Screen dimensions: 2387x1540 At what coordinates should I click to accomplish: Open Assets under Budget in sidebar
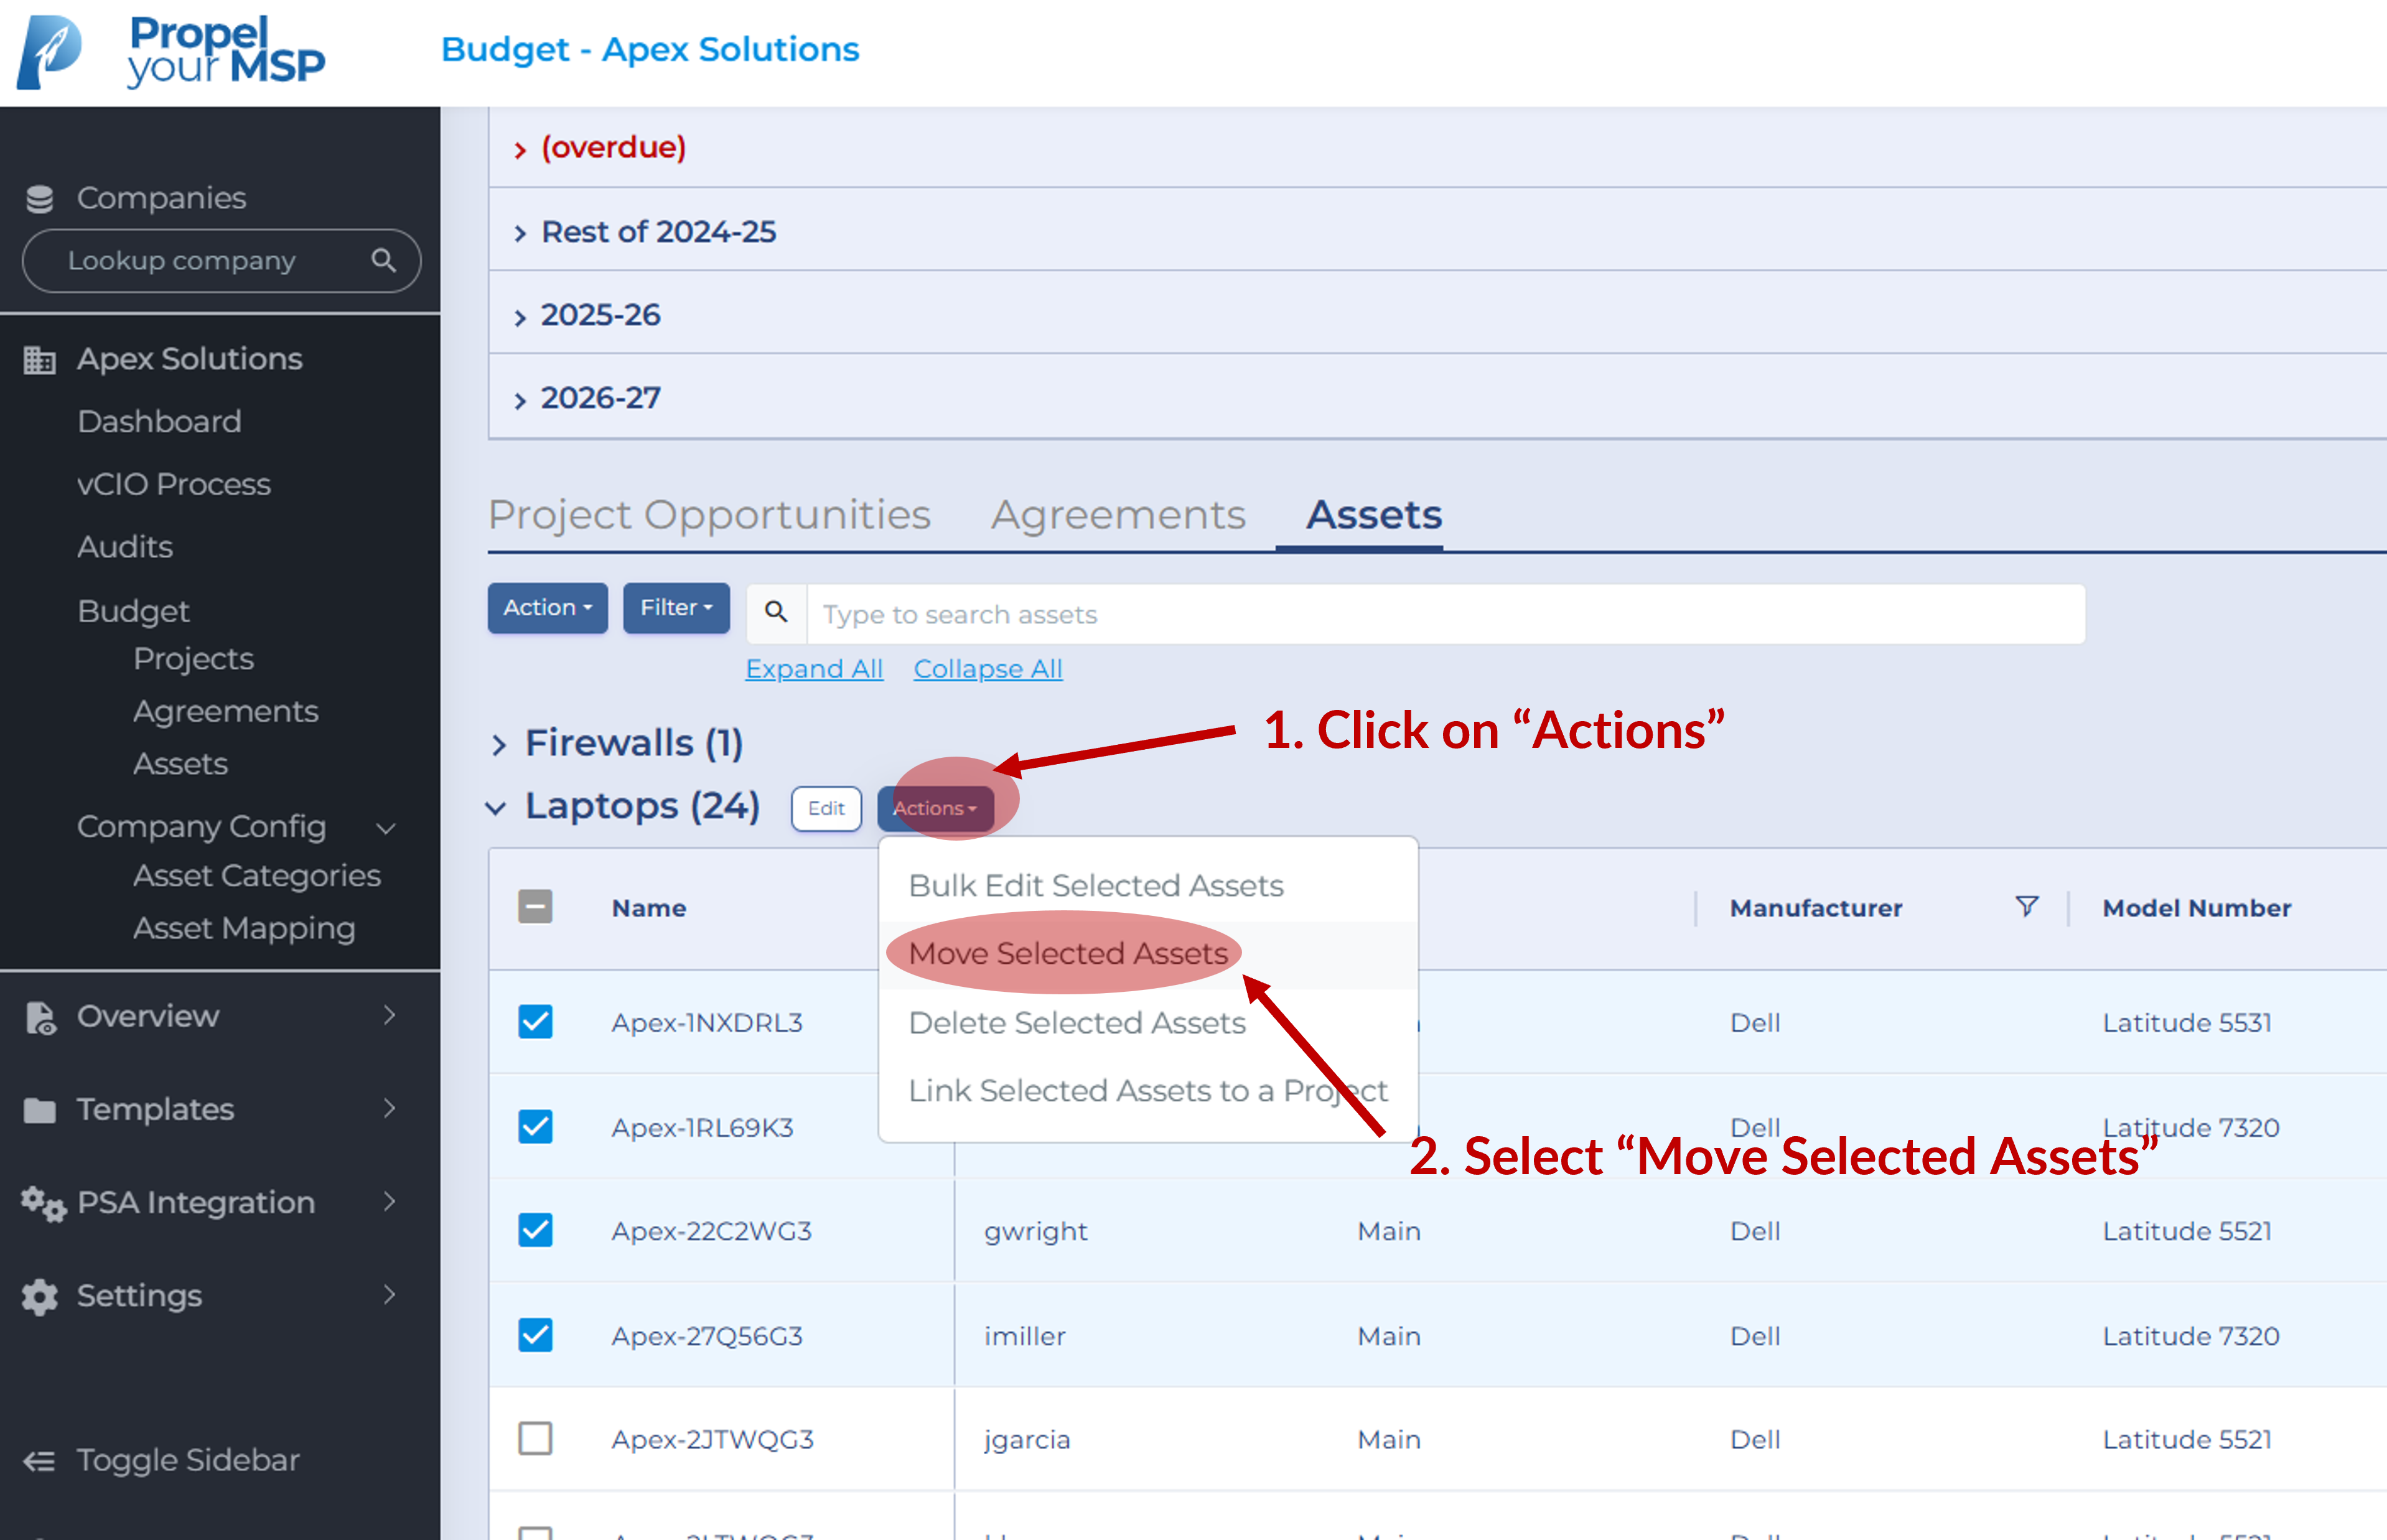click(x=180, y=764)
